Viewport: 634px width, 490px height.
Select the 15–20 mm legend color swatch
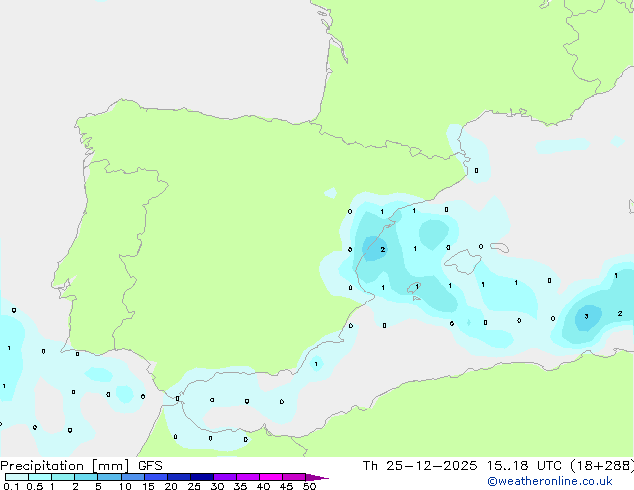tap(156, 477)
